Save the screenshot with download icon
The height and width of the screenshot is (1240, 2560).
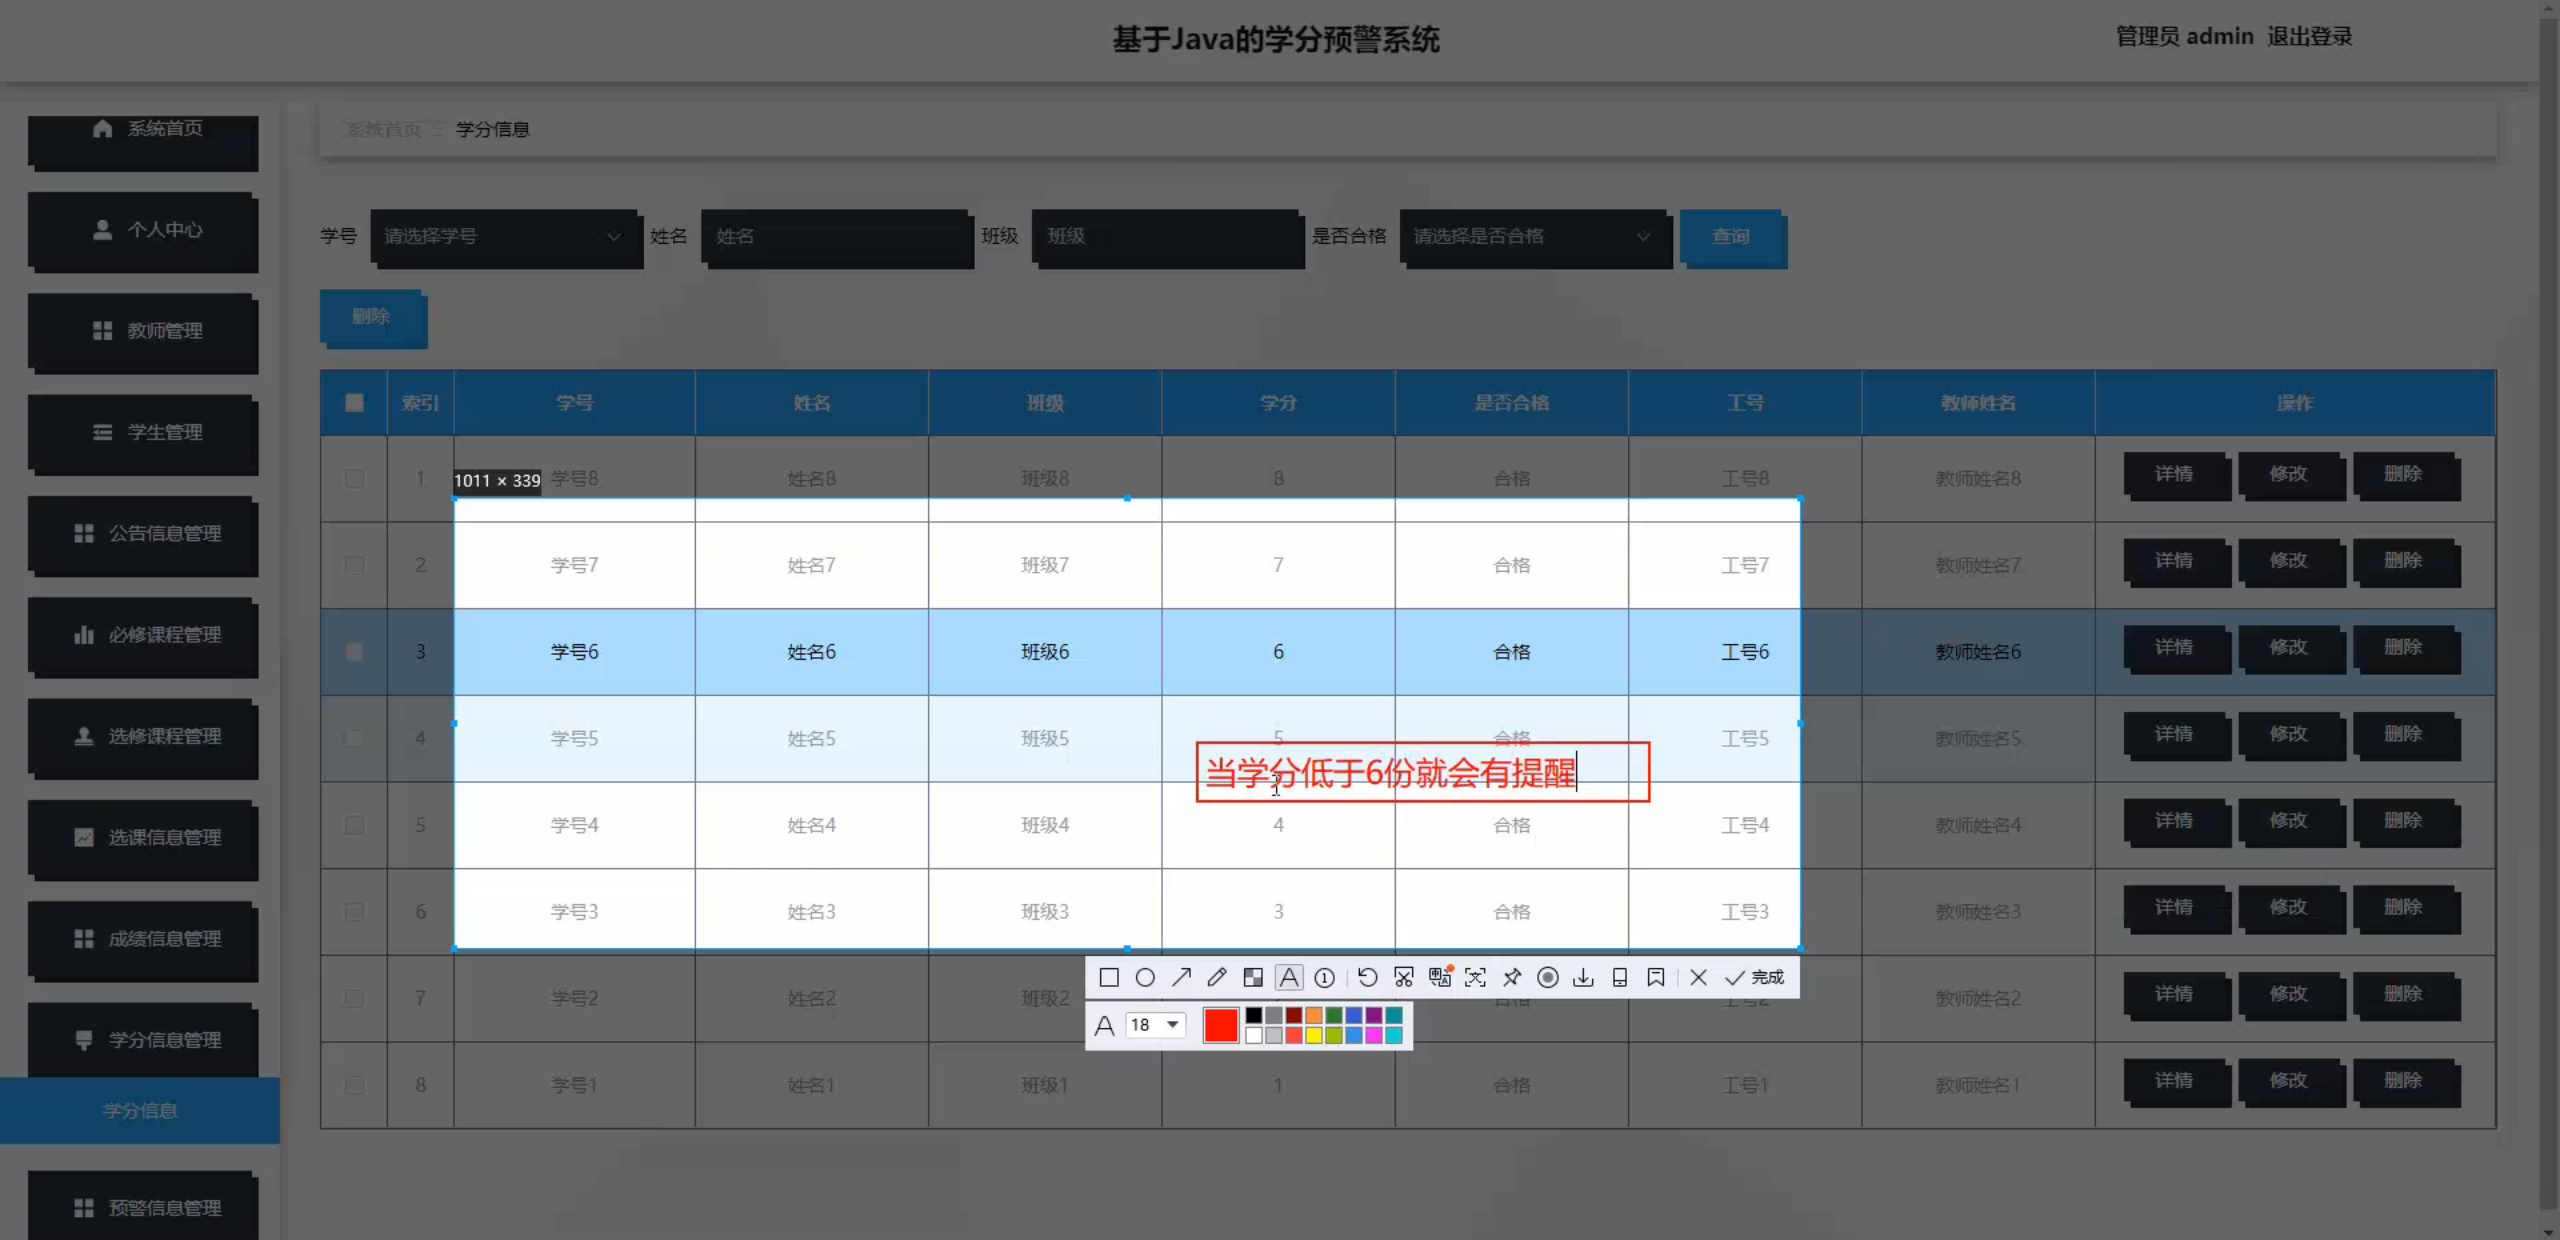1583,977
